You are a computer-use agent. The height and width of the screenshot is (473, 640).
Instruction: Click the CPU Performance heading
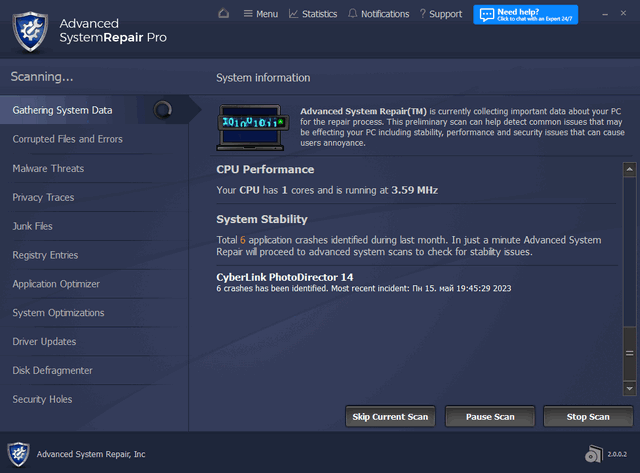pos(265,169)
